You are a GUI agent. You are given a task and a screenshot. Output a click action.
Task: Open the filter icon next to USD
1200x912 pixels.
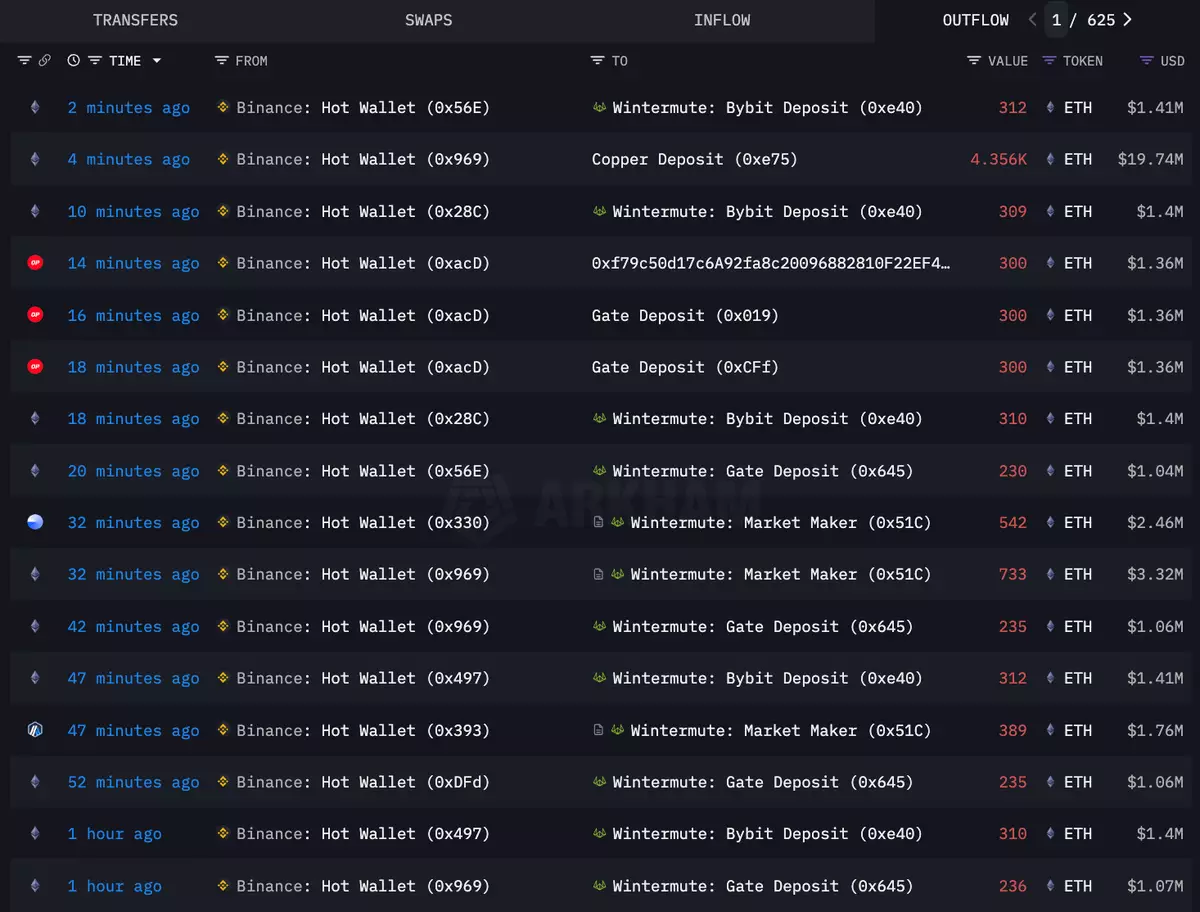(x=1147, y=61)
